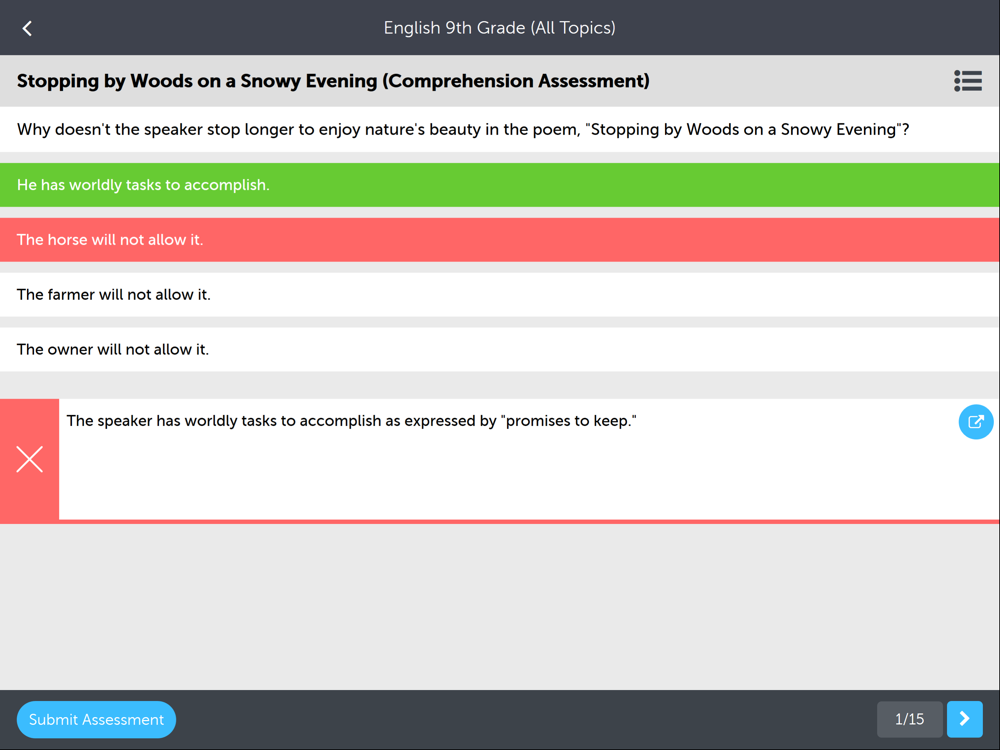
Task: Submit Assessment button at the bottom
Action: pyautogui.click(x=96, y=719)
